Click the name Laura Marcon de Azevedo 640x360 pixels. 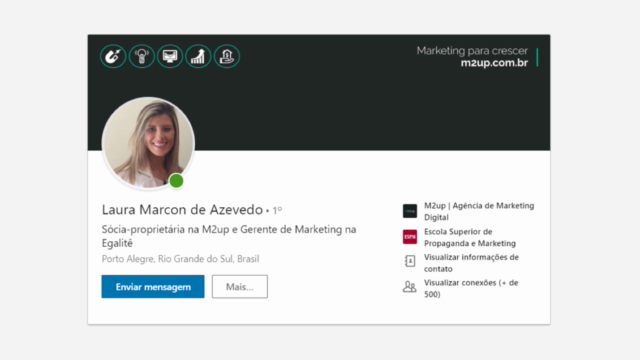click(182, 210)
